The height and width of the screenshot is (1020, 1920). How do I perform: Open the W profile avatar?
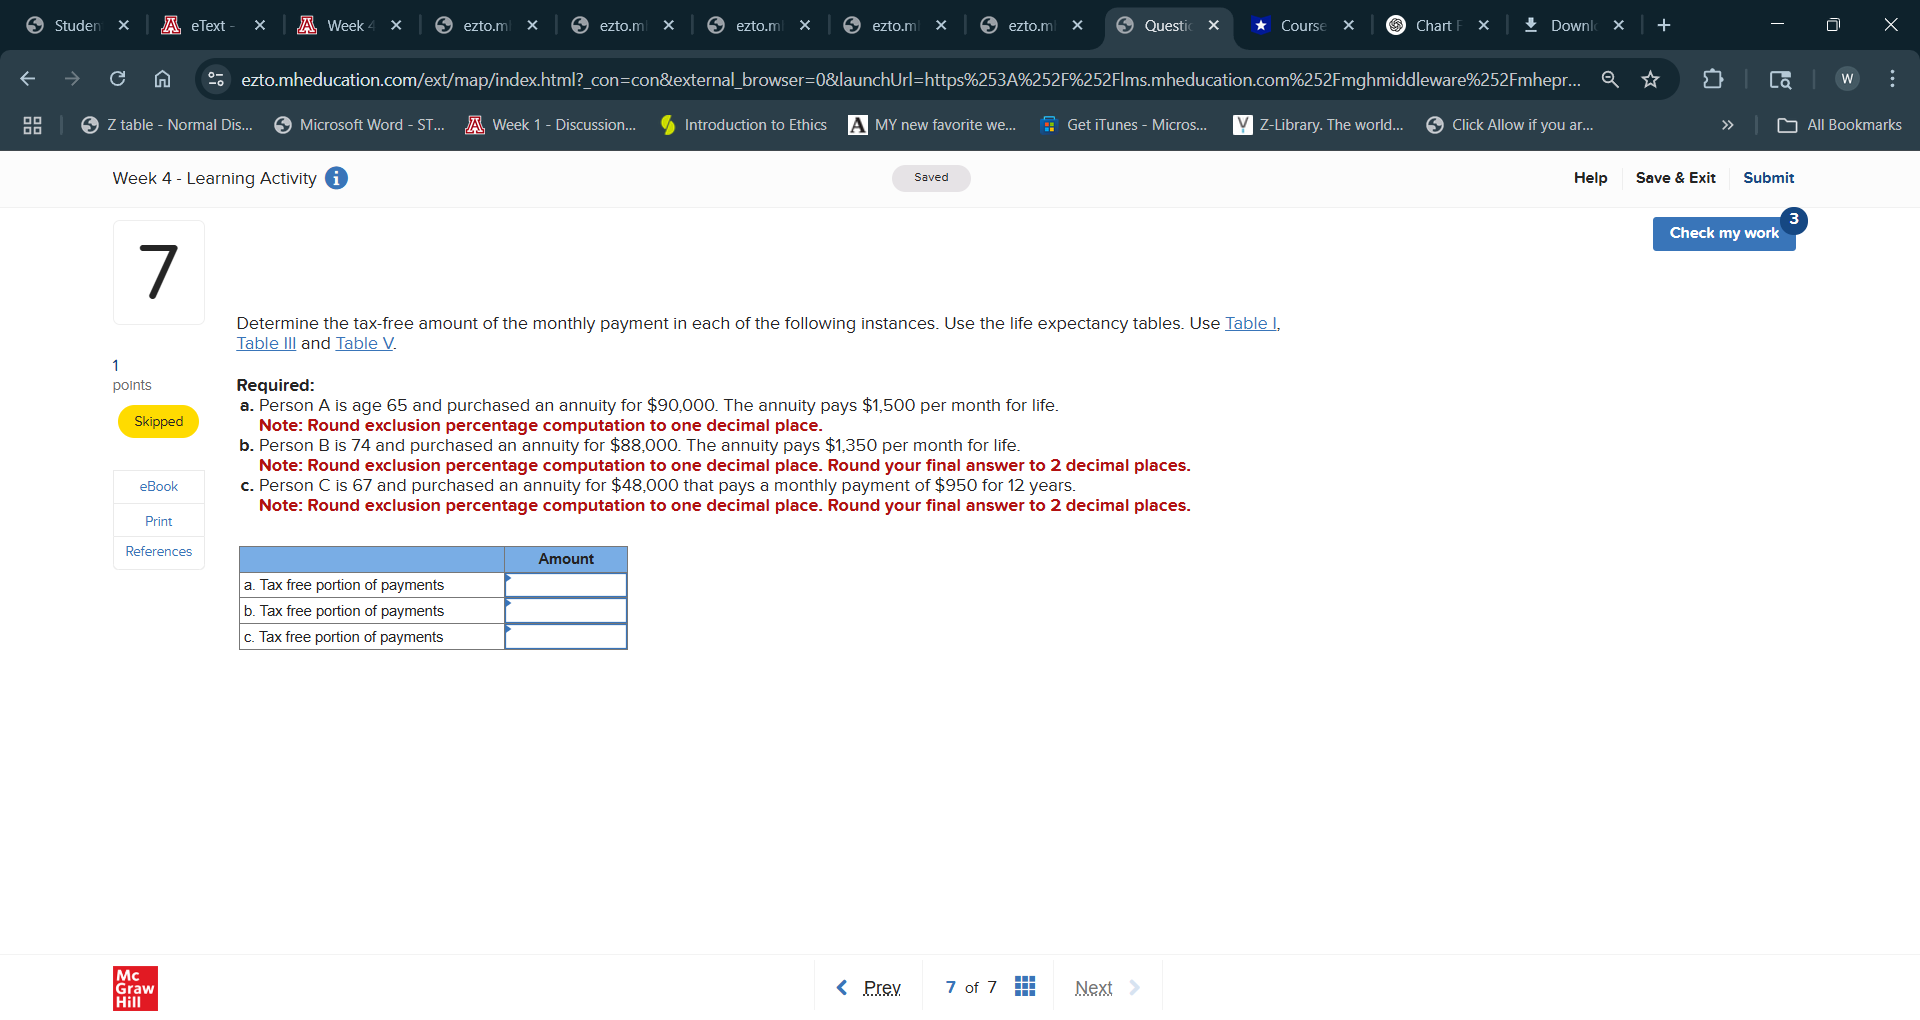click(x=1847, y=79)
